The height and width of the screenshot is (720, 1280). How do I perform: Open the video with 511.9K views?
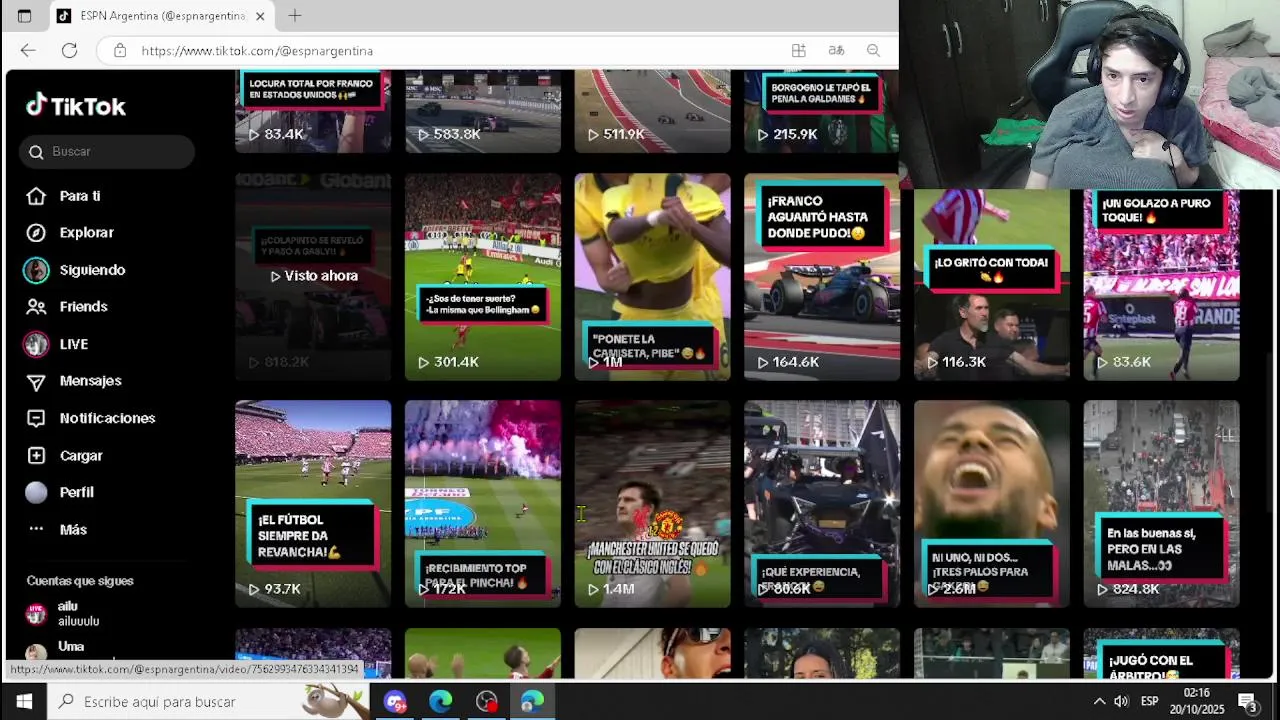pos(652,111)
